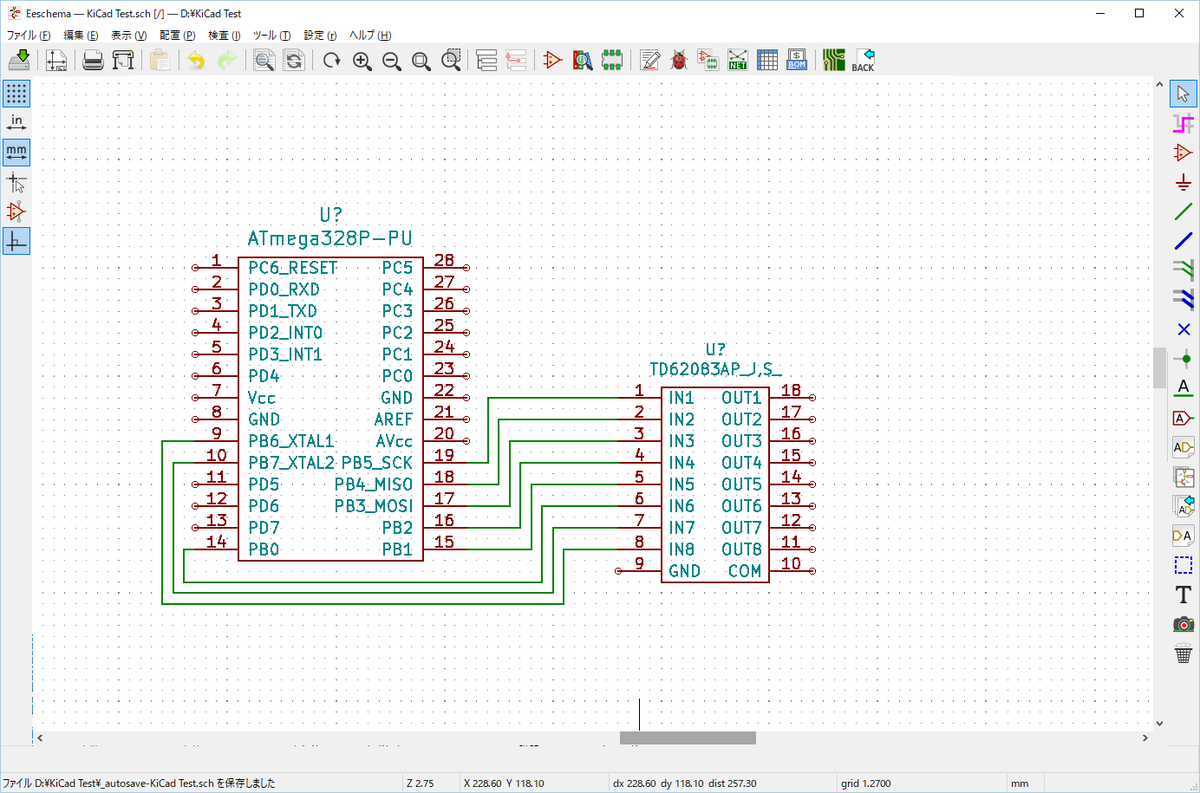Activate the highlight net tool

coord(1184,124)
